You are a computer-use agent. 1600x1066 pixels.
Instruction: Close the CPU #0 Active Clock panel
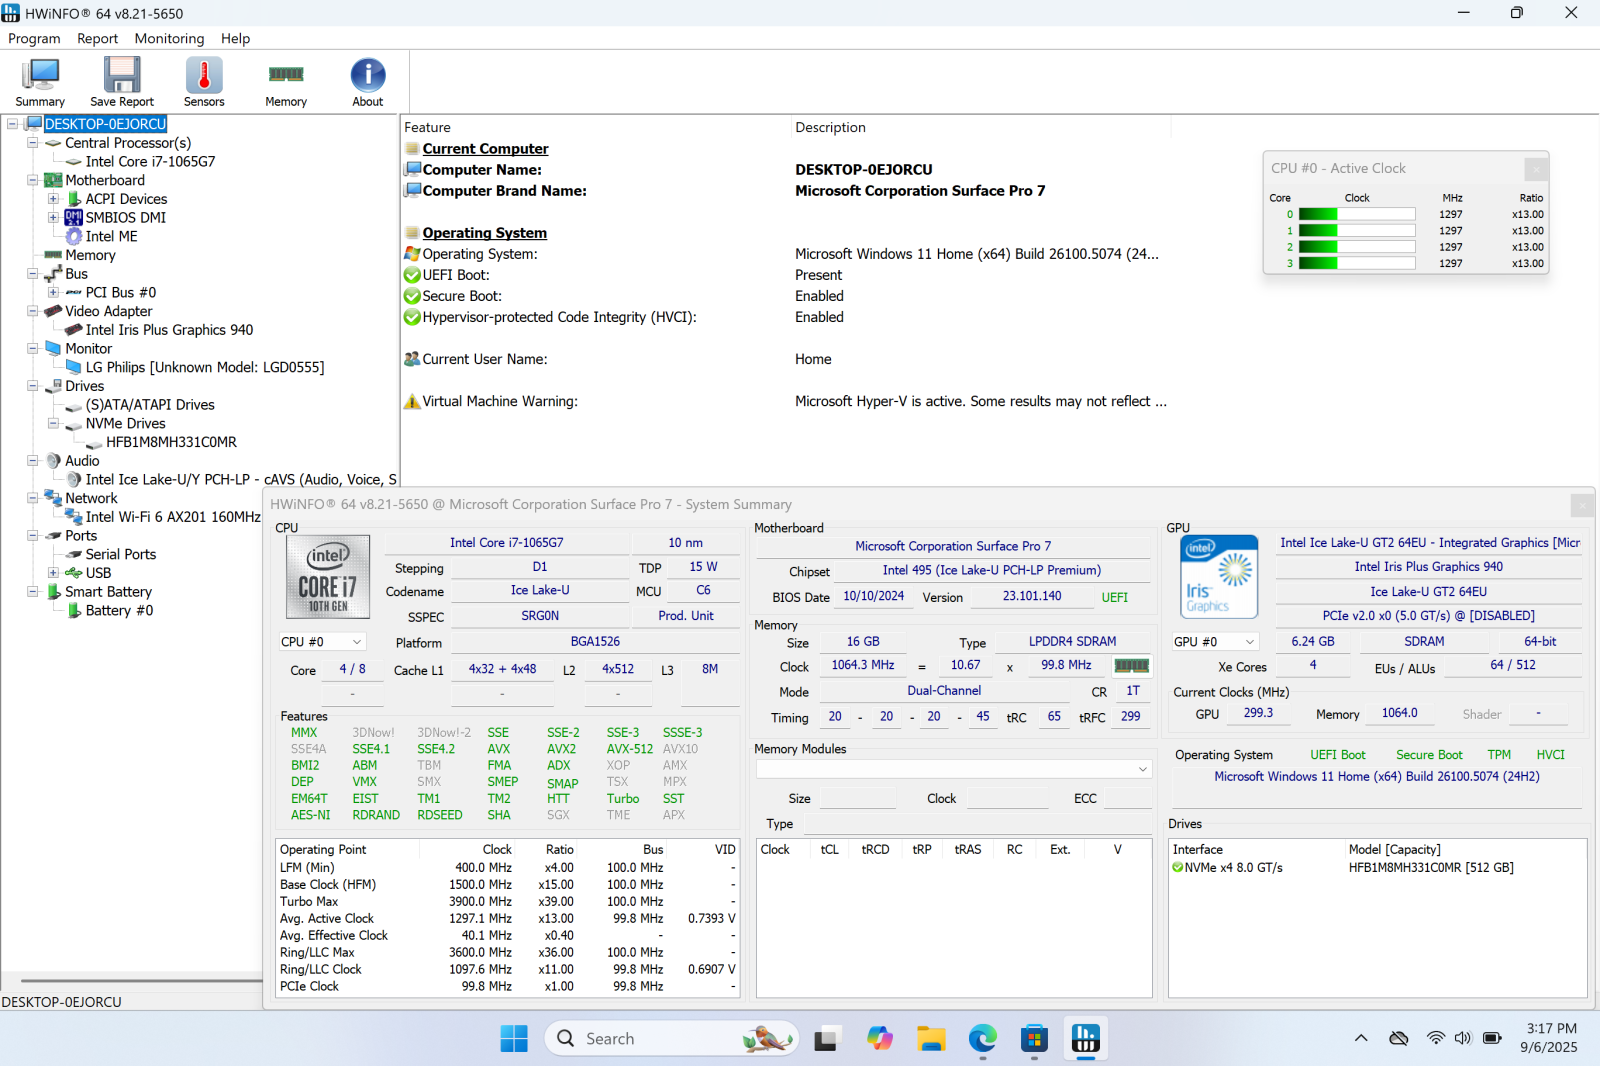tap(1535, 169)
